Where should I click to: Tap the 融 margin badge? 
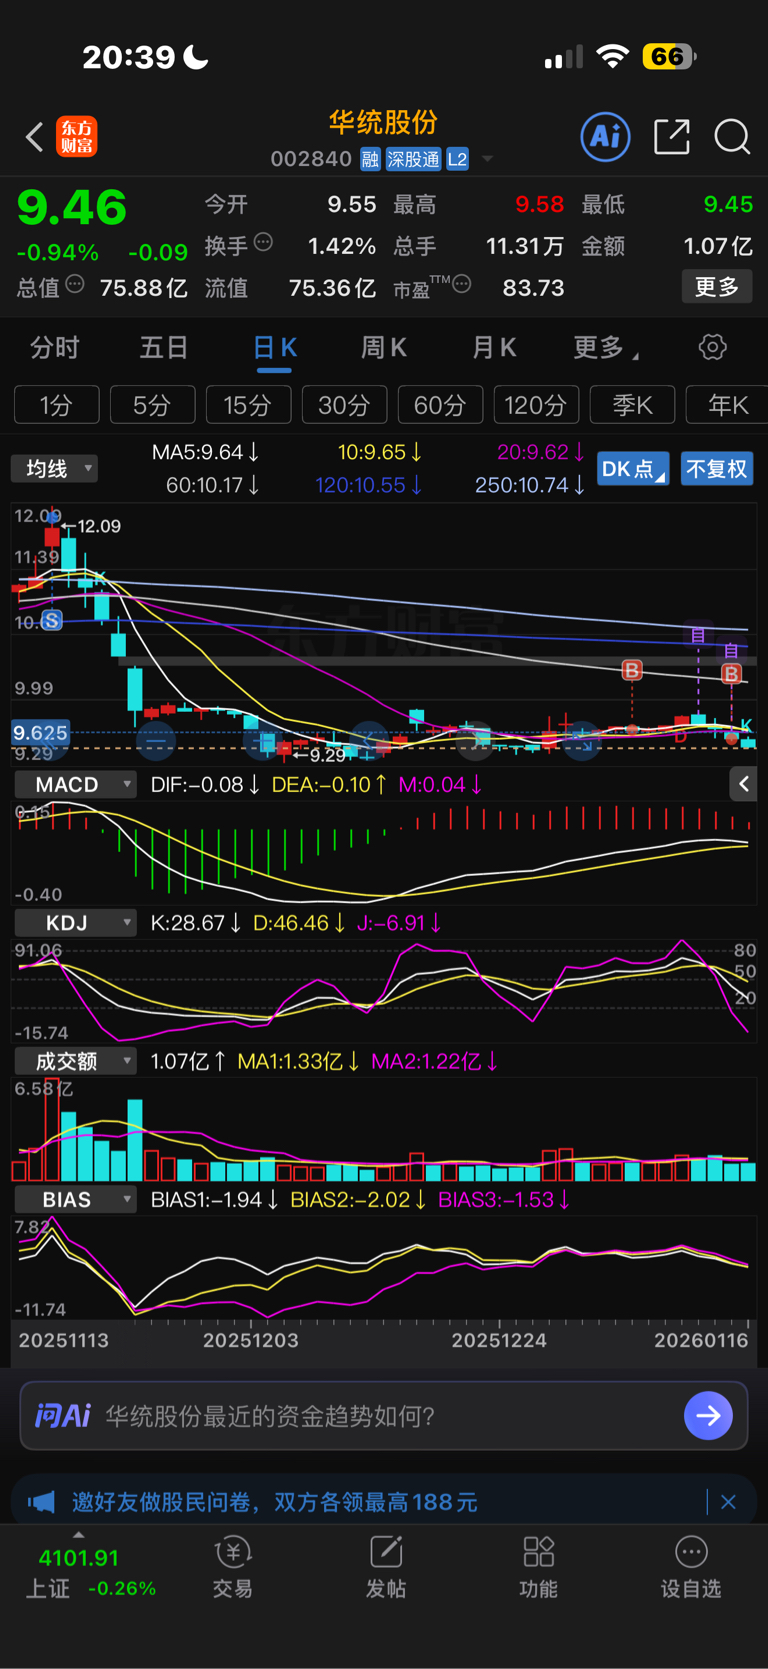pyautogui.click(x=370, y=159)
